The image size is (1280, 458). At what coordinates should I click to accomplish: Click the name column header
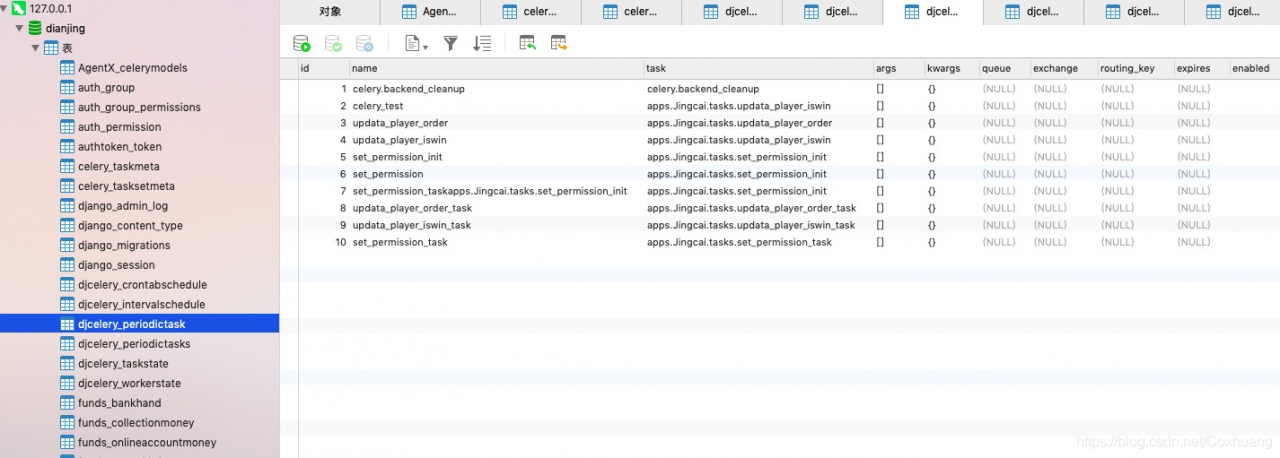pos(497,68)
